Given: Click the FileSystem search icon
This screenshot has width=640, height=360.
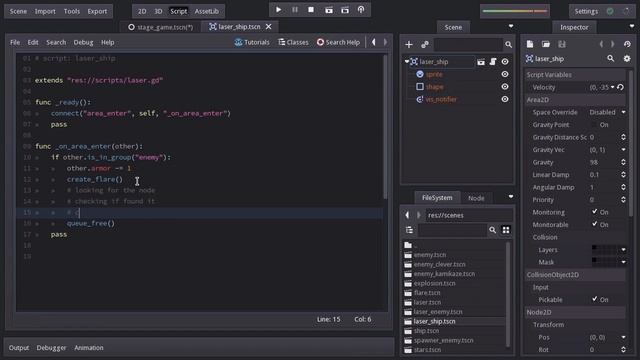Looking at the screenshot, I should point(493,230).
